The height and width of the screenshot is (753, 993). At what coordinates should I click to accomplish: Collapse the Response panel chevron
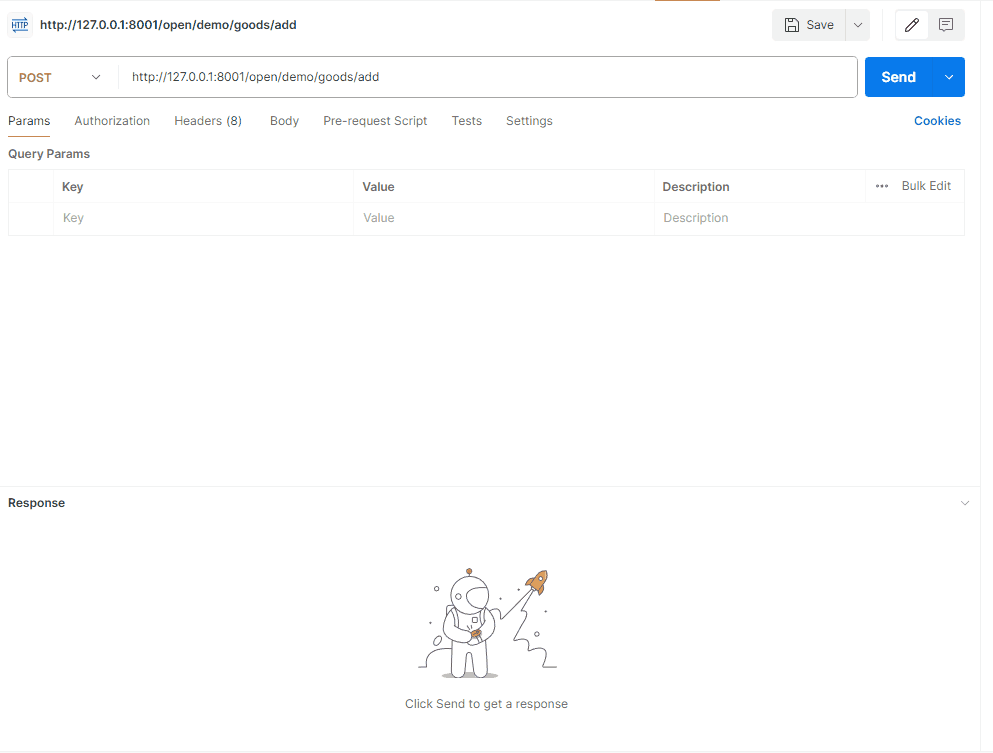[x=964, y=503]
